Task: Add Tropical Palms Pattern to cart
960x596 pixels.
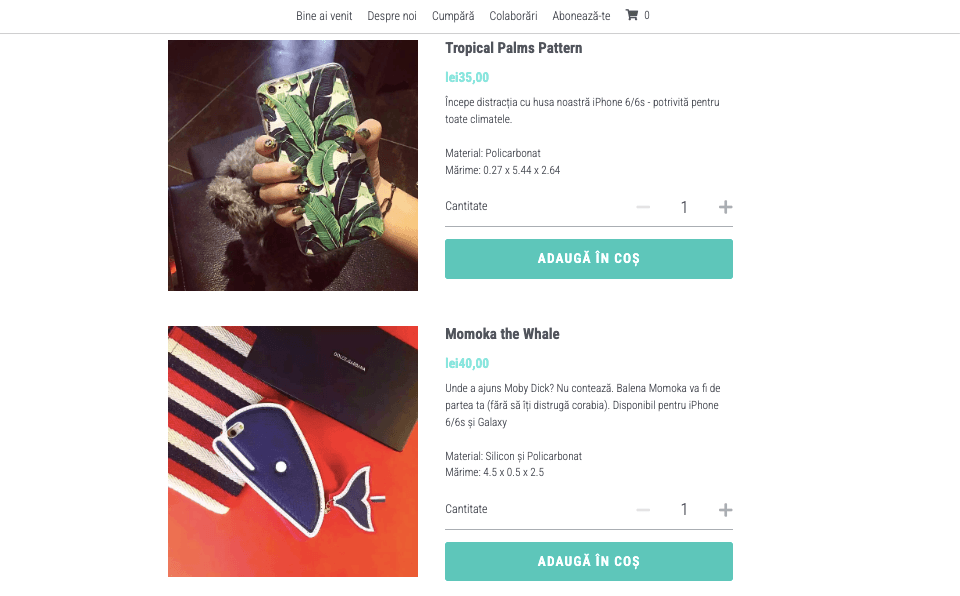Action: [x=588, y=259]
